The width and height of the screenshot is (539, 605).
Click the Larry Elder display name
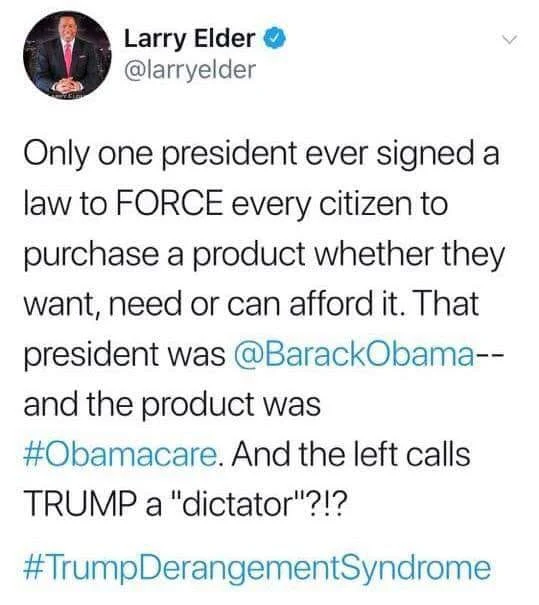190,39
